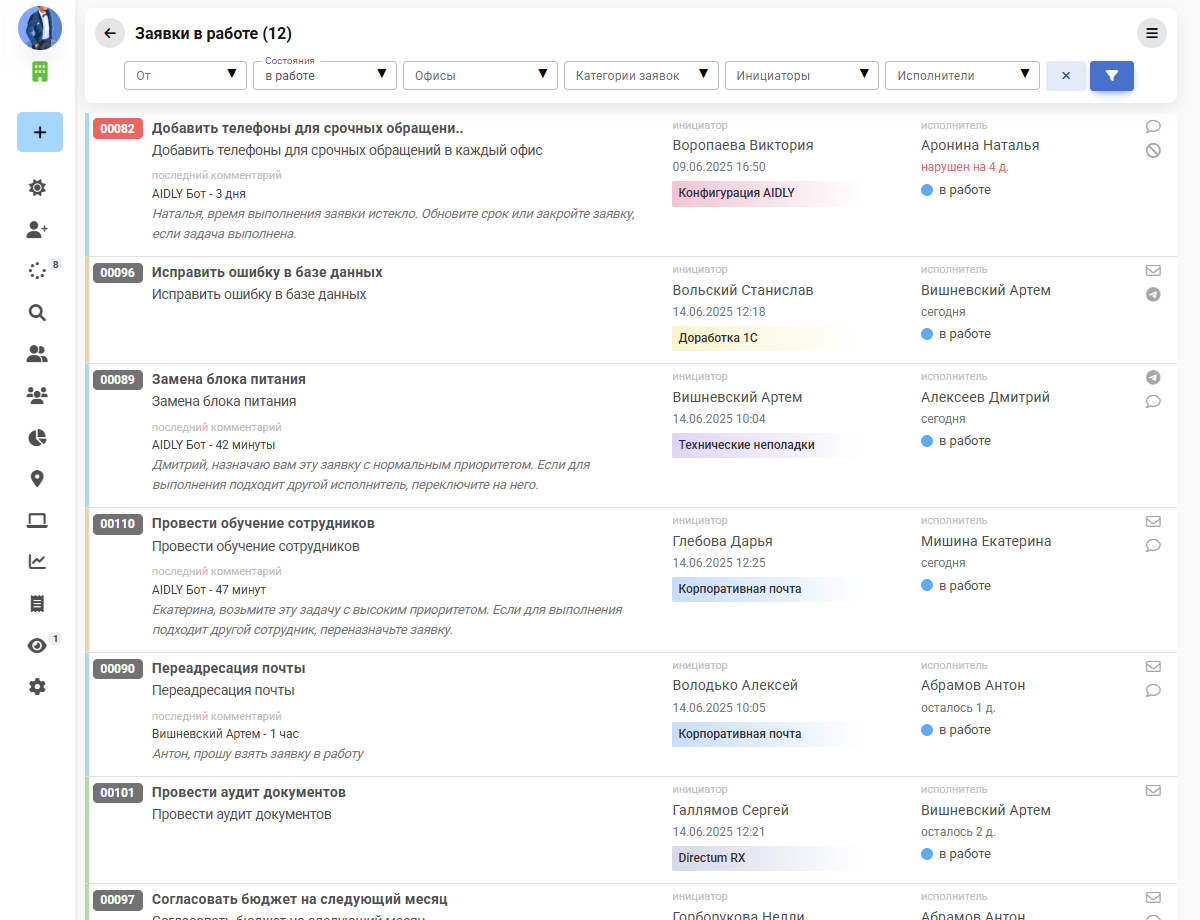Click the Telegram icon on request 00096
This screenshot has width=1200, height=920.
(1153, 295)
